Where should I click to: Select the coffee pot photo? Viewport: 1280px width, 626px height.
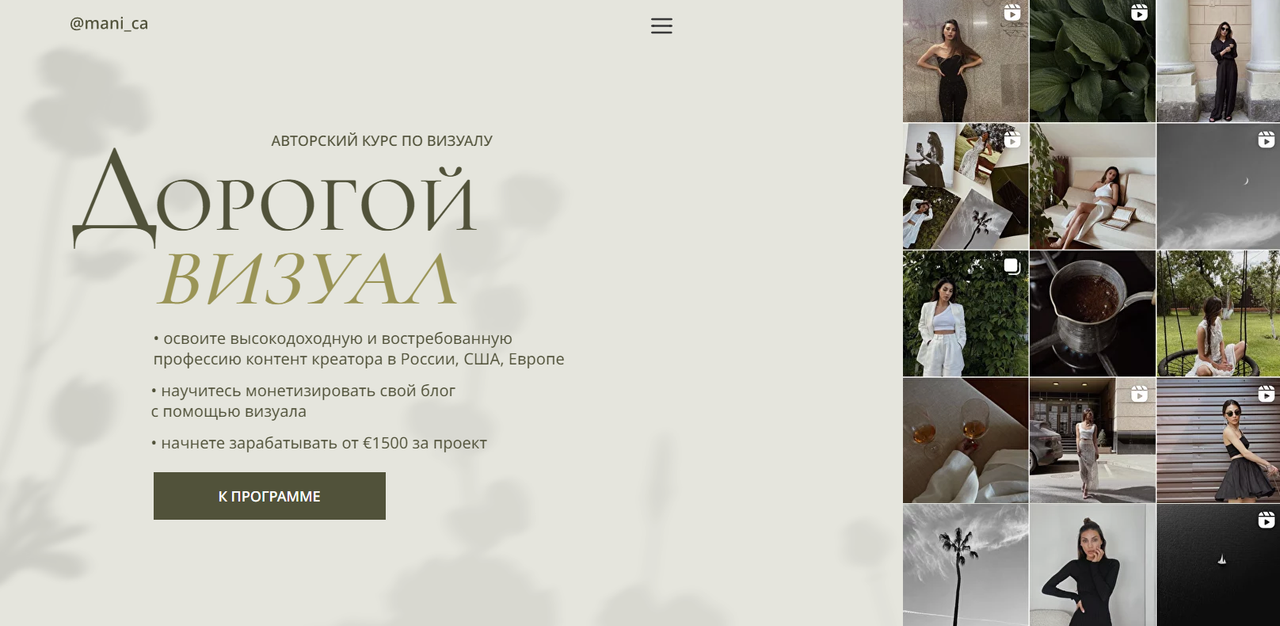click(x=1092, y=313)
